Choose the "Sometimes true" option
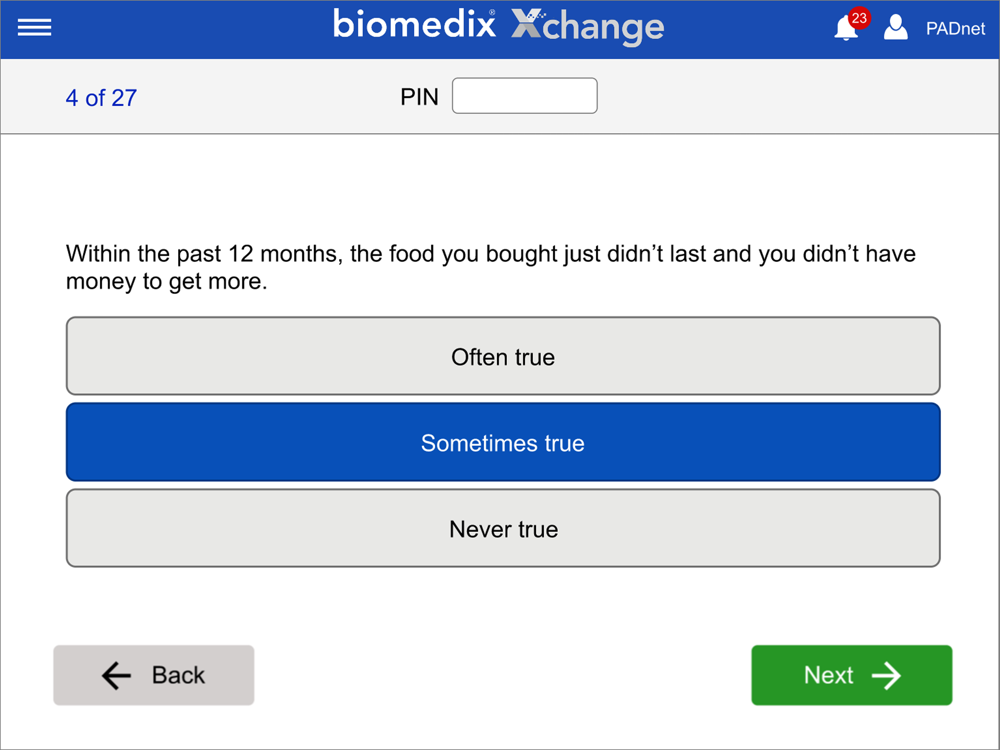Screen dimensions: 1000x750 coord(503,443)
